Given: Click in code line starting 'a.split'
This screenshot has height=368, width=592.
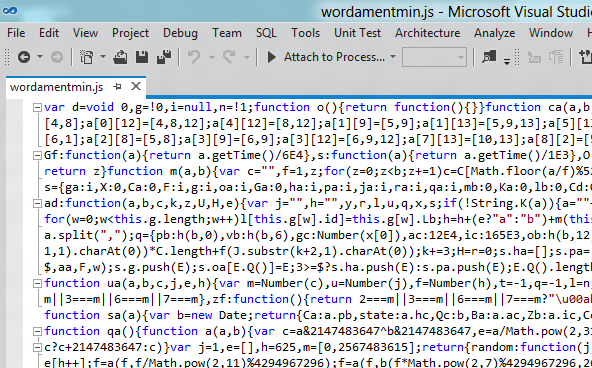Looking at the screenshot, I should point(318,236).
